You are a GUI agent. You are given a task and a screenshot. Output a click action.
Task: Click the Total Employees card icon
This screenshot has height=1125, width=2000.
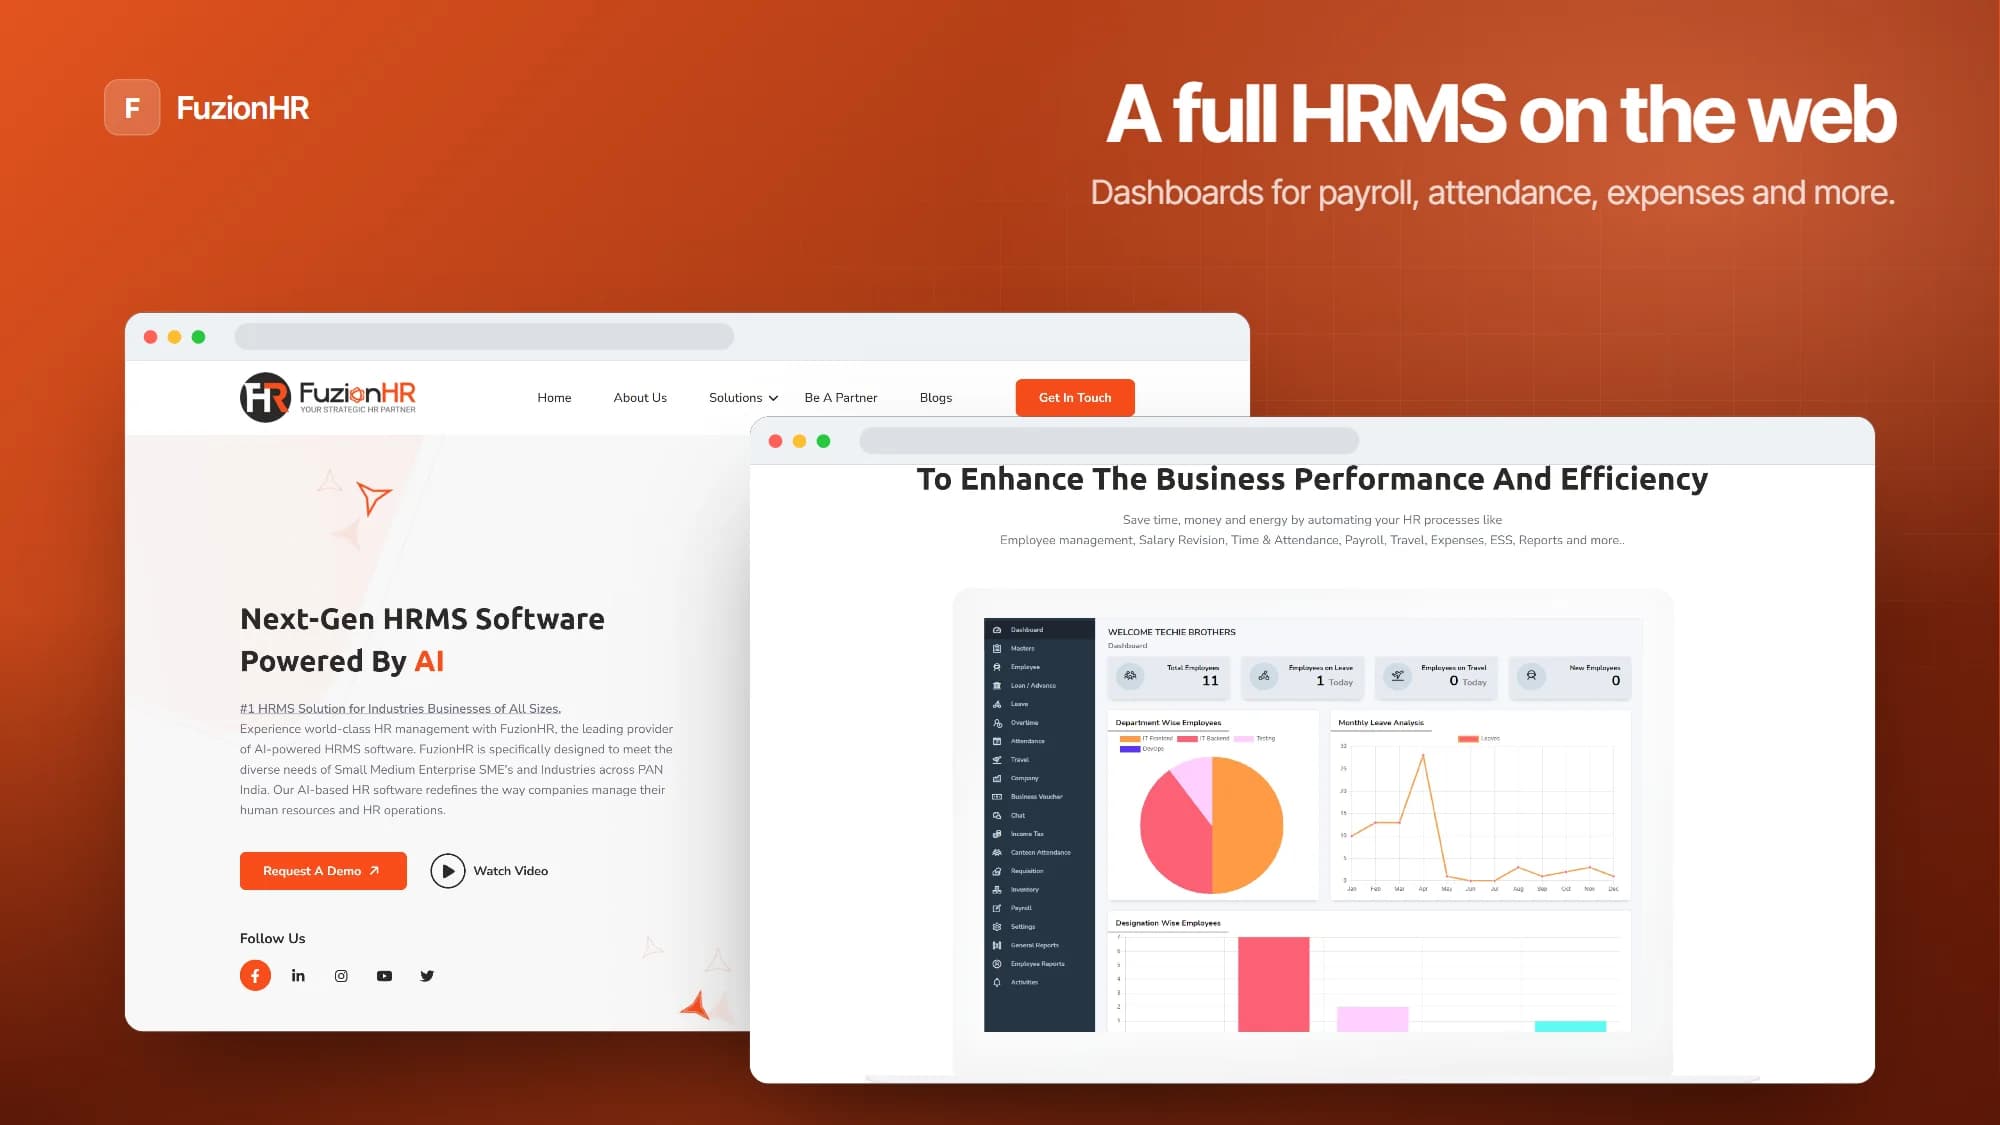[x=1130, y=676]
